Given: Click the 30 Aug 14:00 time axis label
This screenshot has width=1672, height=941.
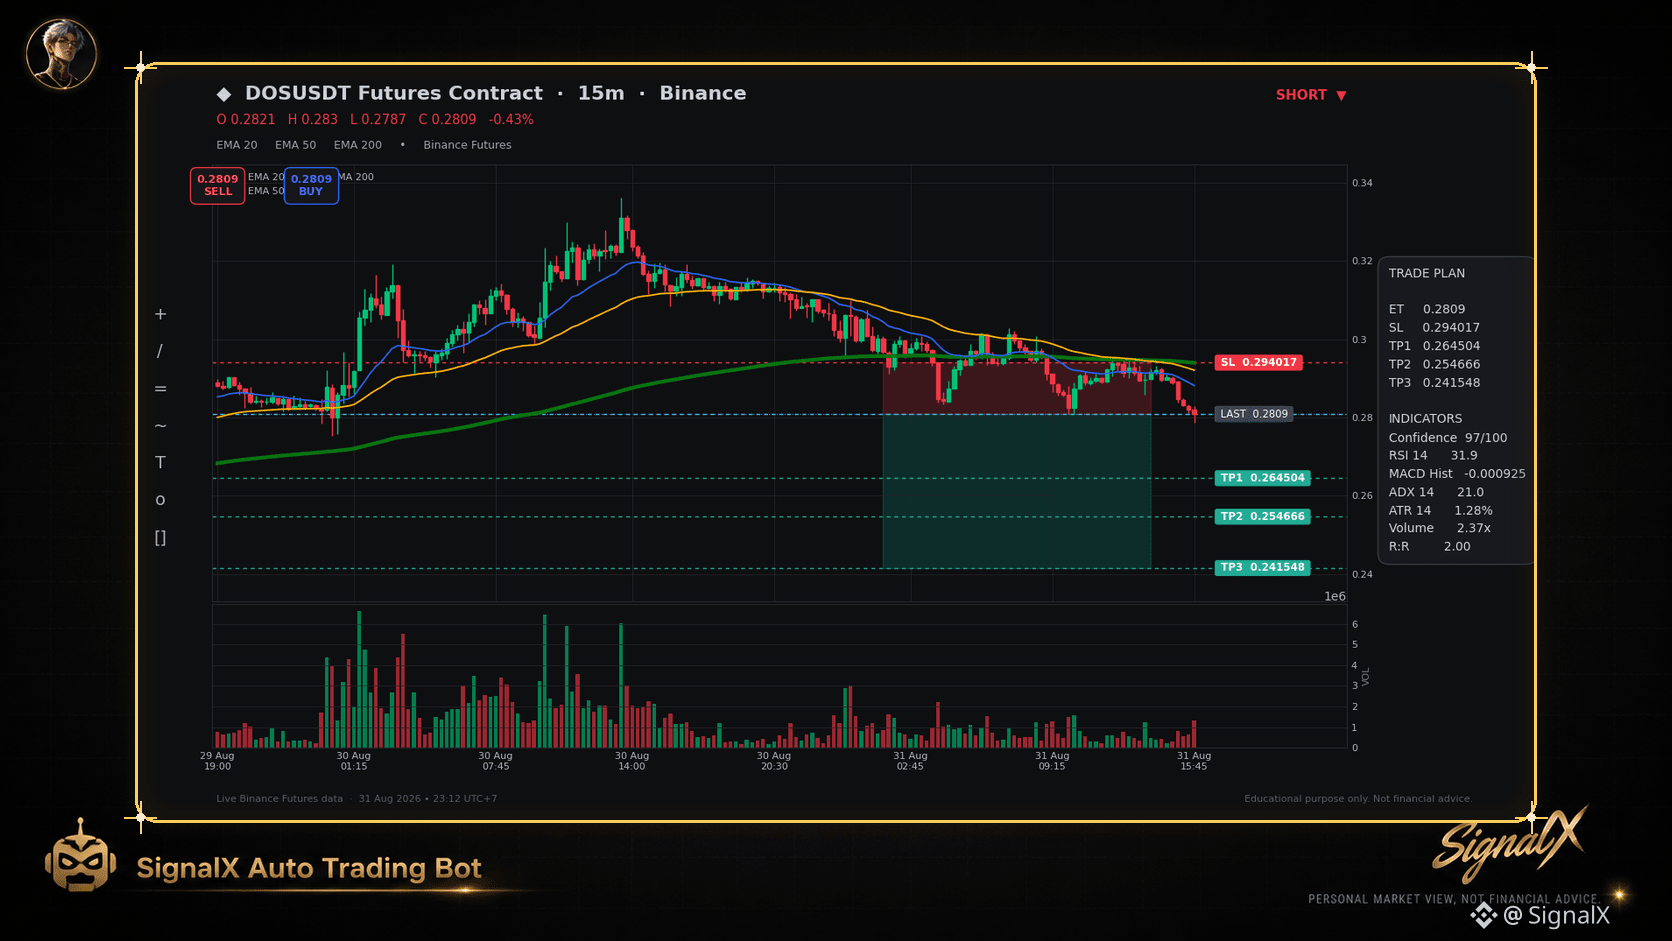Looking at the screenshot, I should tap(632, 761).
